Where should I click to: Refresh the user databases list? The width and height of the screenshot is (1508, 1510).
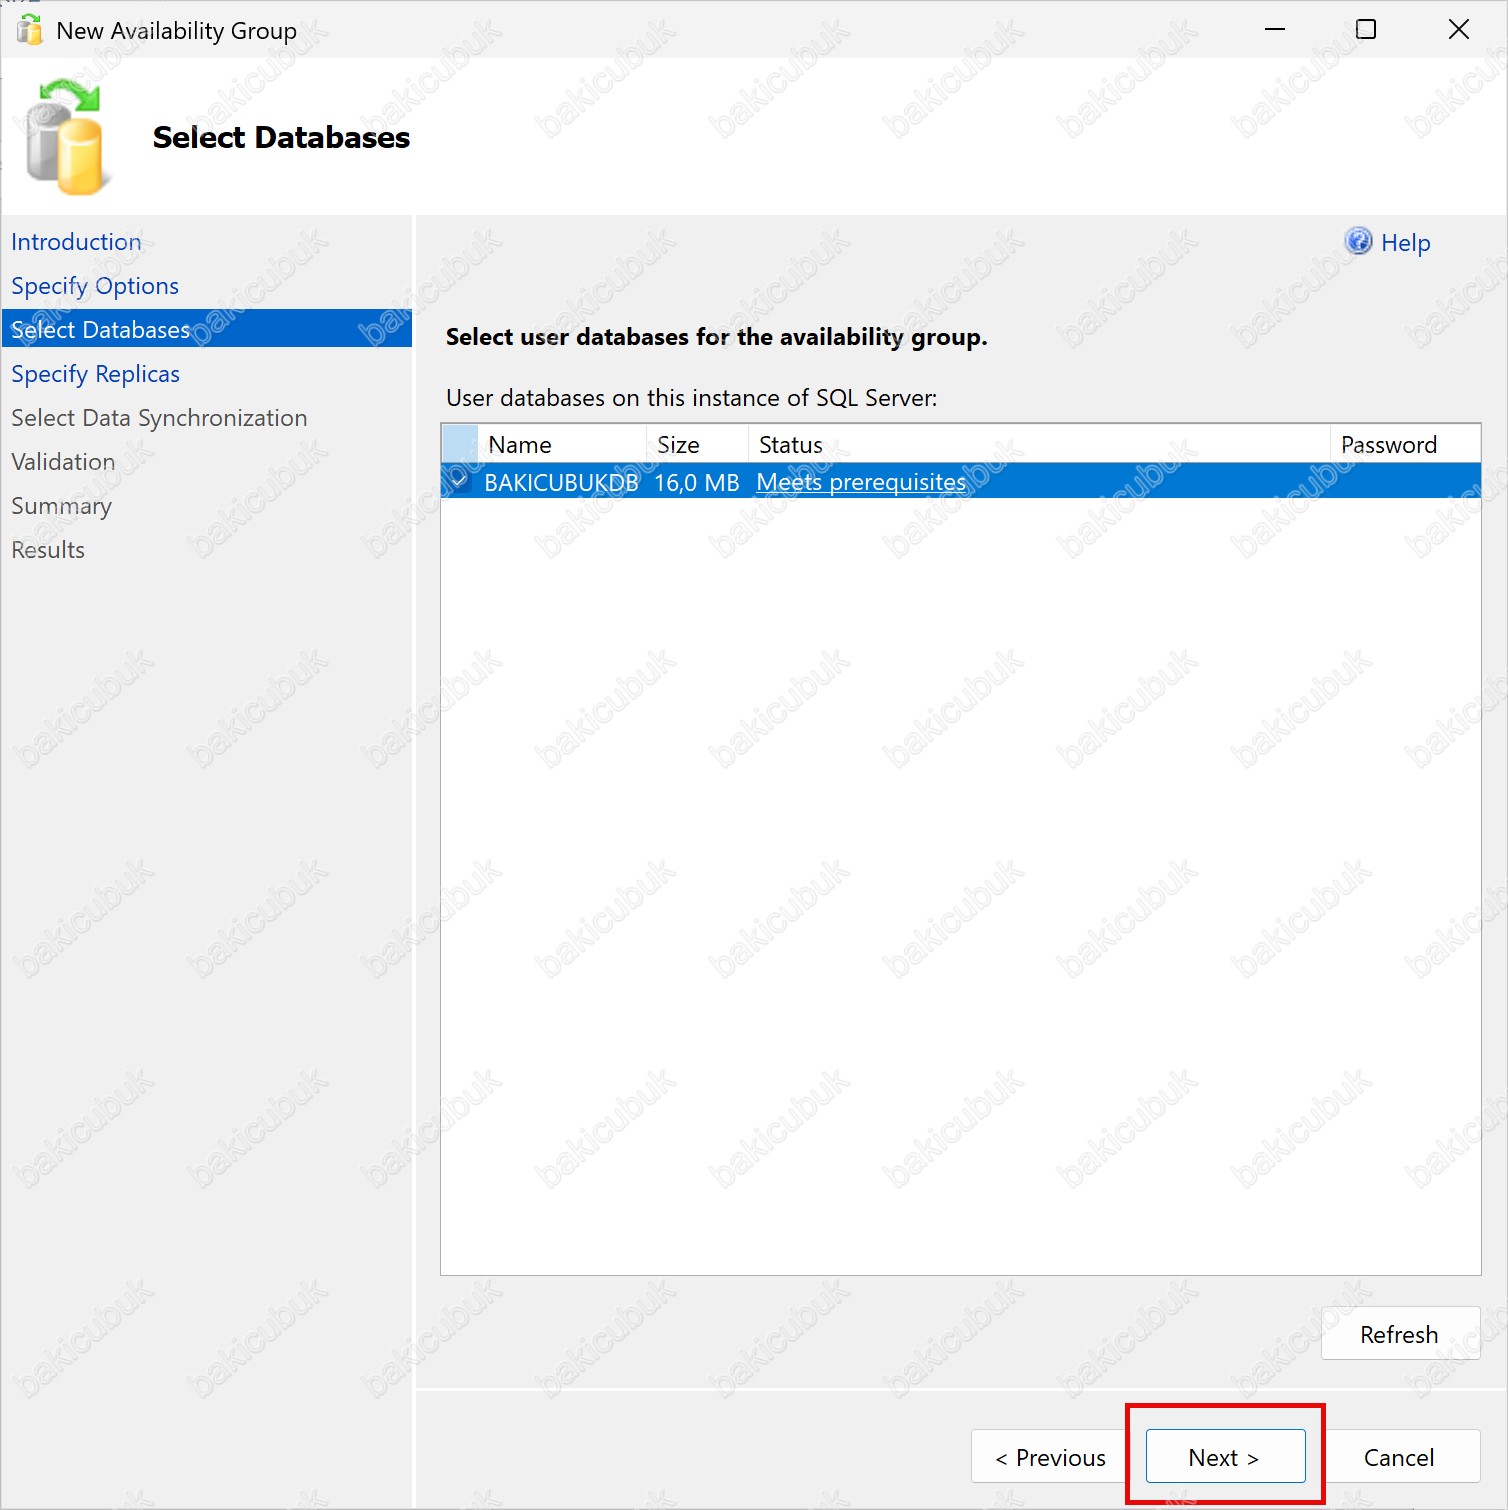point(1399,1334)
